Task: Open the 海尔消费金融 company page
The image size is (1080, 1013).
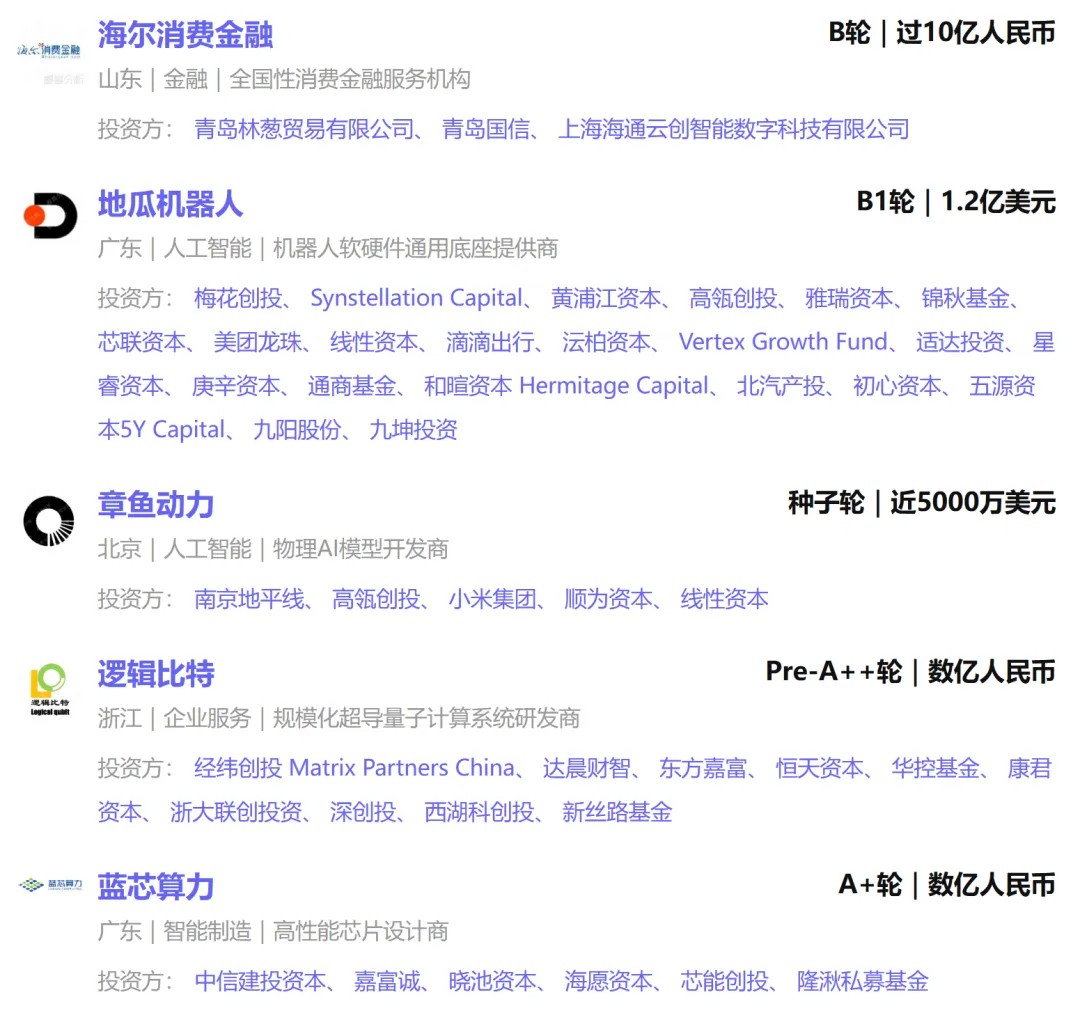Action: pos(187,34)
